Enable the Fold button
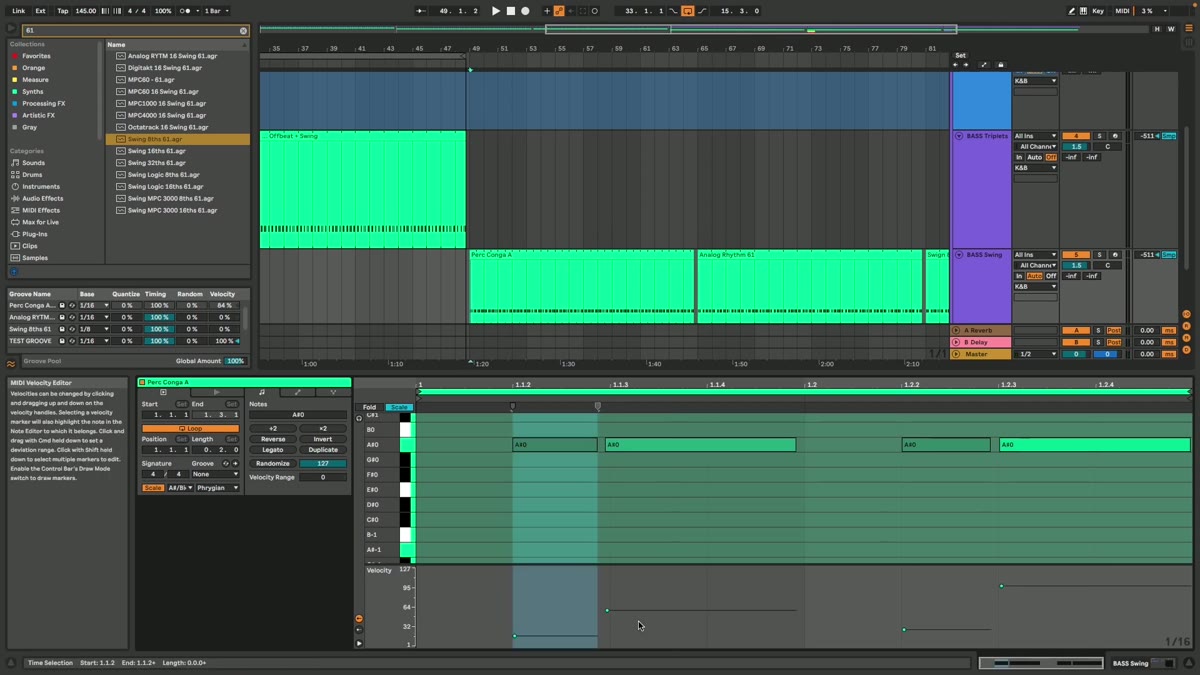This screenshot has height=675, width=1200. click(370, 407)
